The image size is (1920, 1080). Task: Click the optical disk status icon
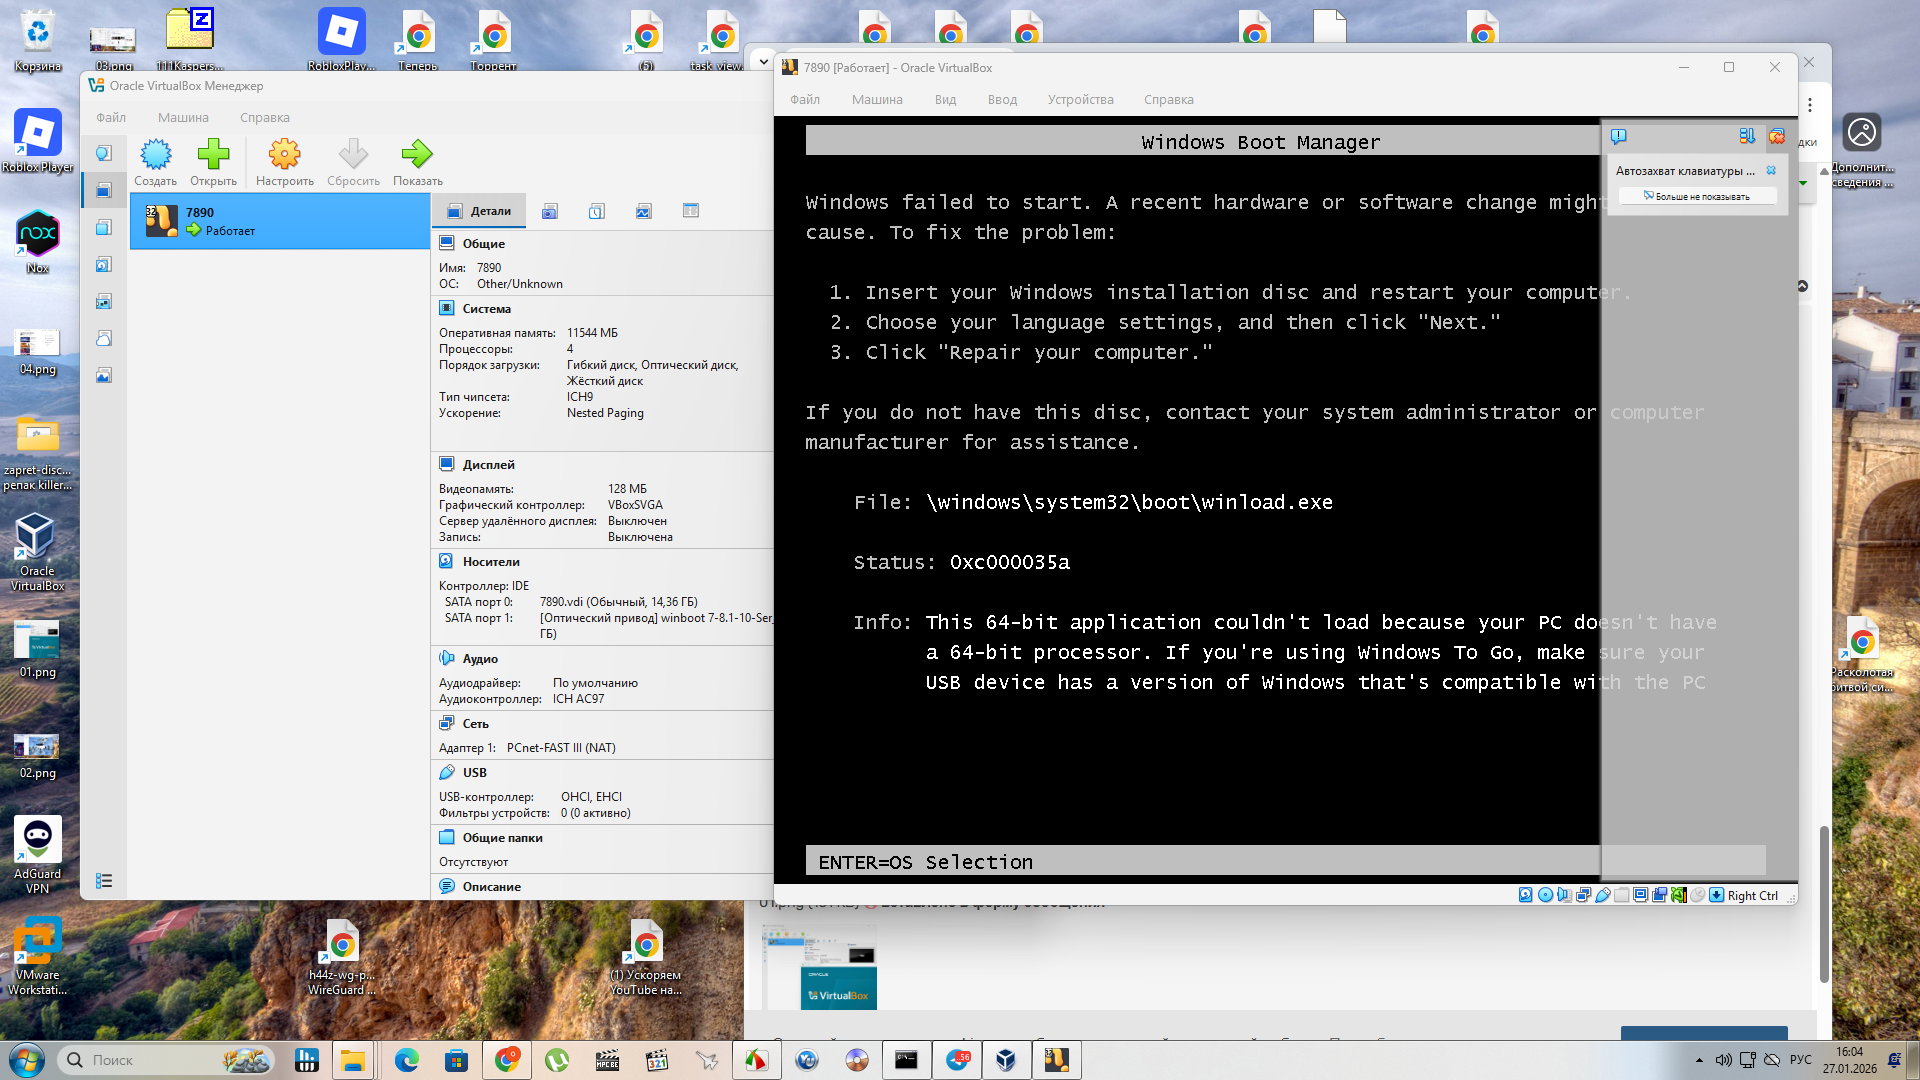[x=1545, y=895]
